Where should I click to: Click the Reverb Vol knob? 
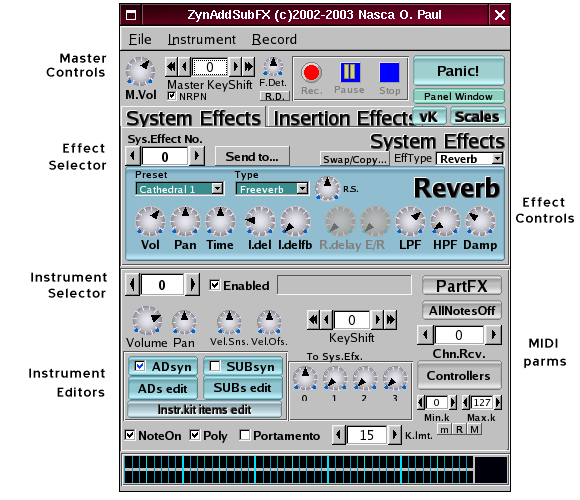pyautogui.click(x=150, y=221)
